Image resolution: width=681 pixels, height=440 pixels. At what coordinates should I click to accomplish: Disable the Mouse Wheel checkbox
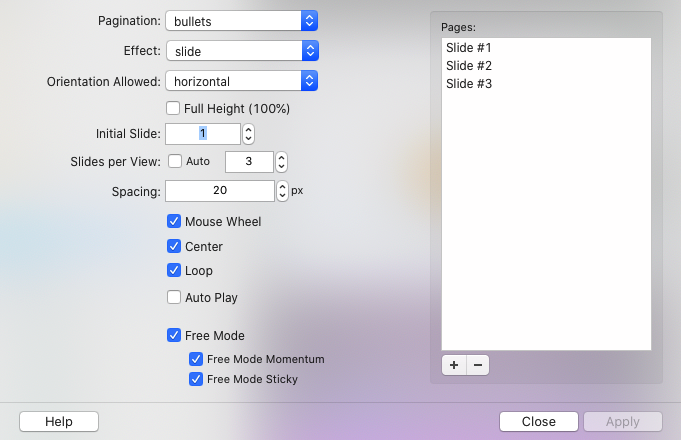point(174,221)
